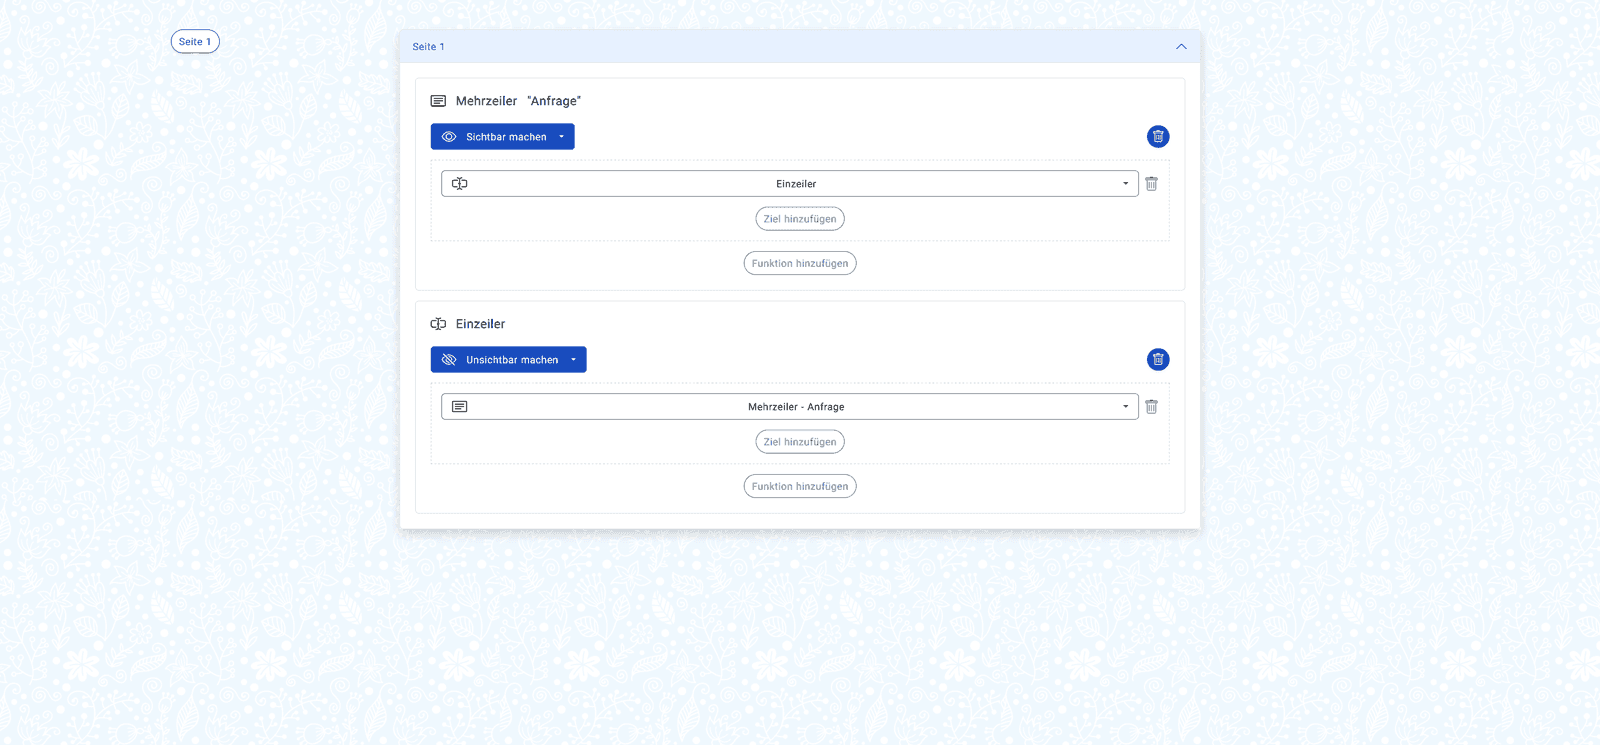Remove the Einzeiler target with grey trash icon
This screenshot has height=745, width=1600.
point(1152,184)
